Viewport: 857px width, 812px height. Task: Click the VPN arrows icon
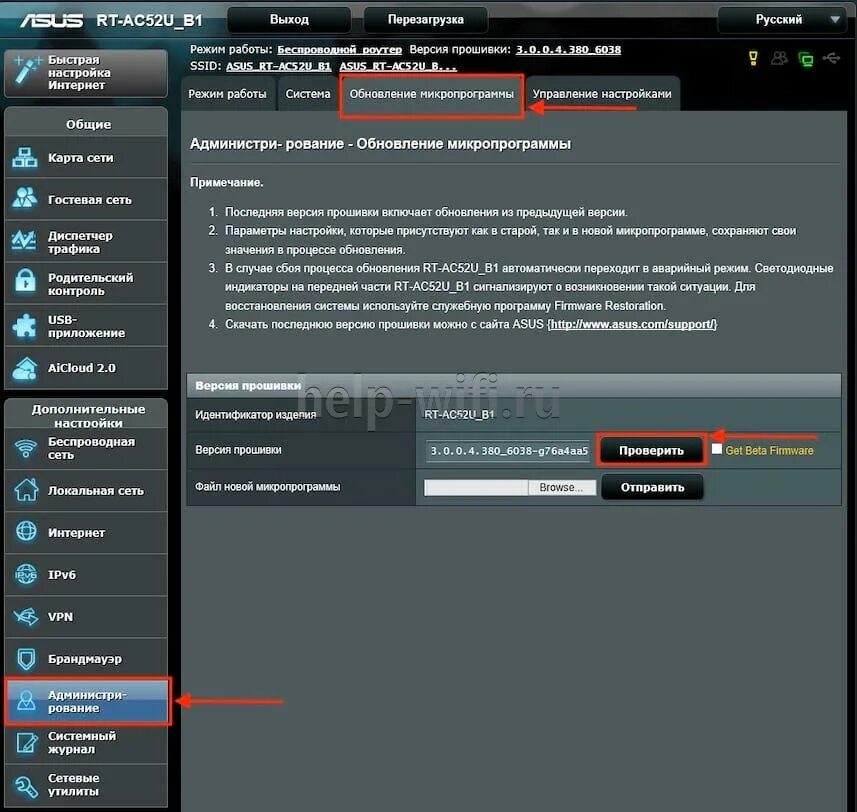[26, 616]
